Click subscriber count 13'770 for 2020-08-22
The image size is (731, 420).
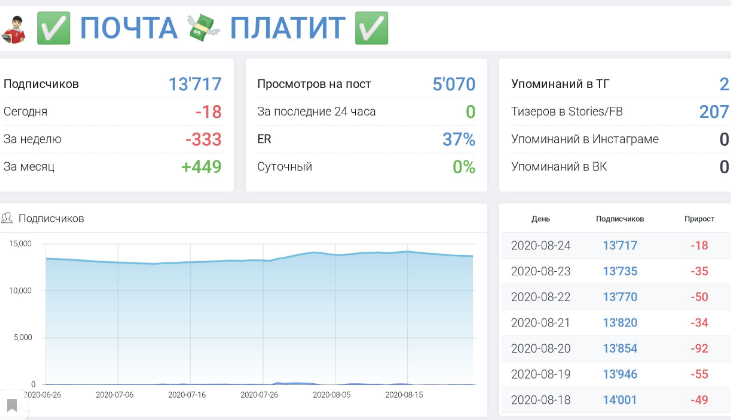click(620, 297)
